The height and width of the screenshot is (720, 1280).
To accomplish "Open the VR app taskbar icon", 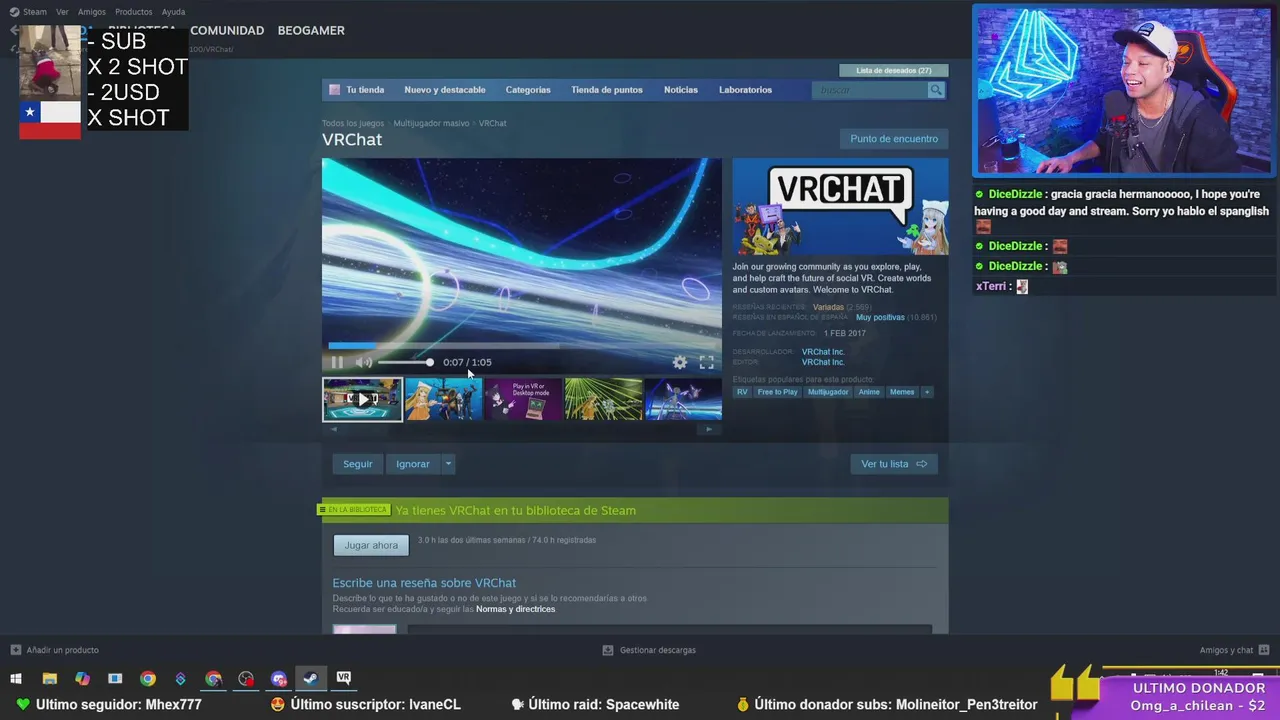I will (x=344, y=678).
